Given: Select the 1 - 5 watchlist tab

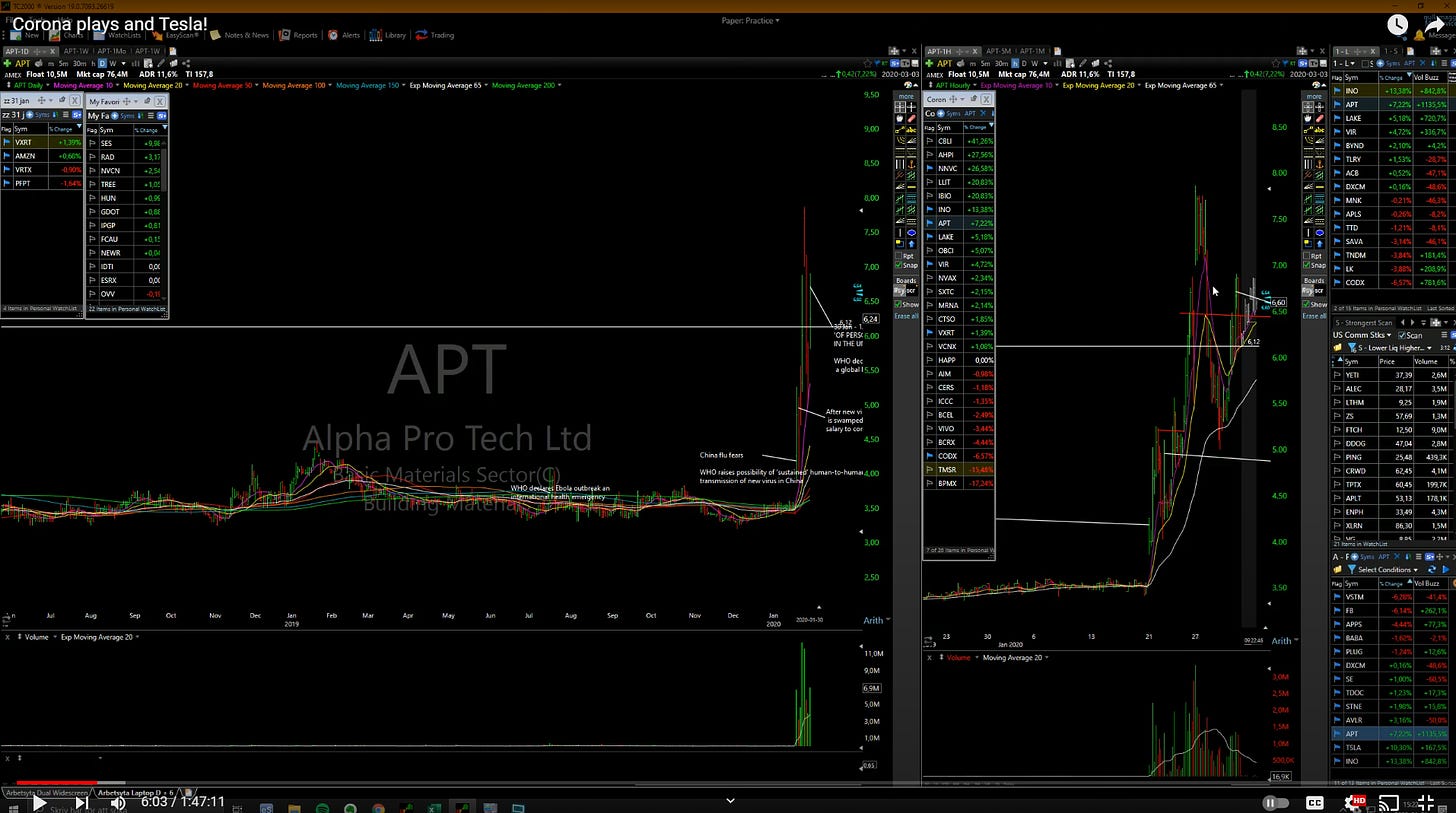Looking at the screenshot, I should (x=1391, y=51).
